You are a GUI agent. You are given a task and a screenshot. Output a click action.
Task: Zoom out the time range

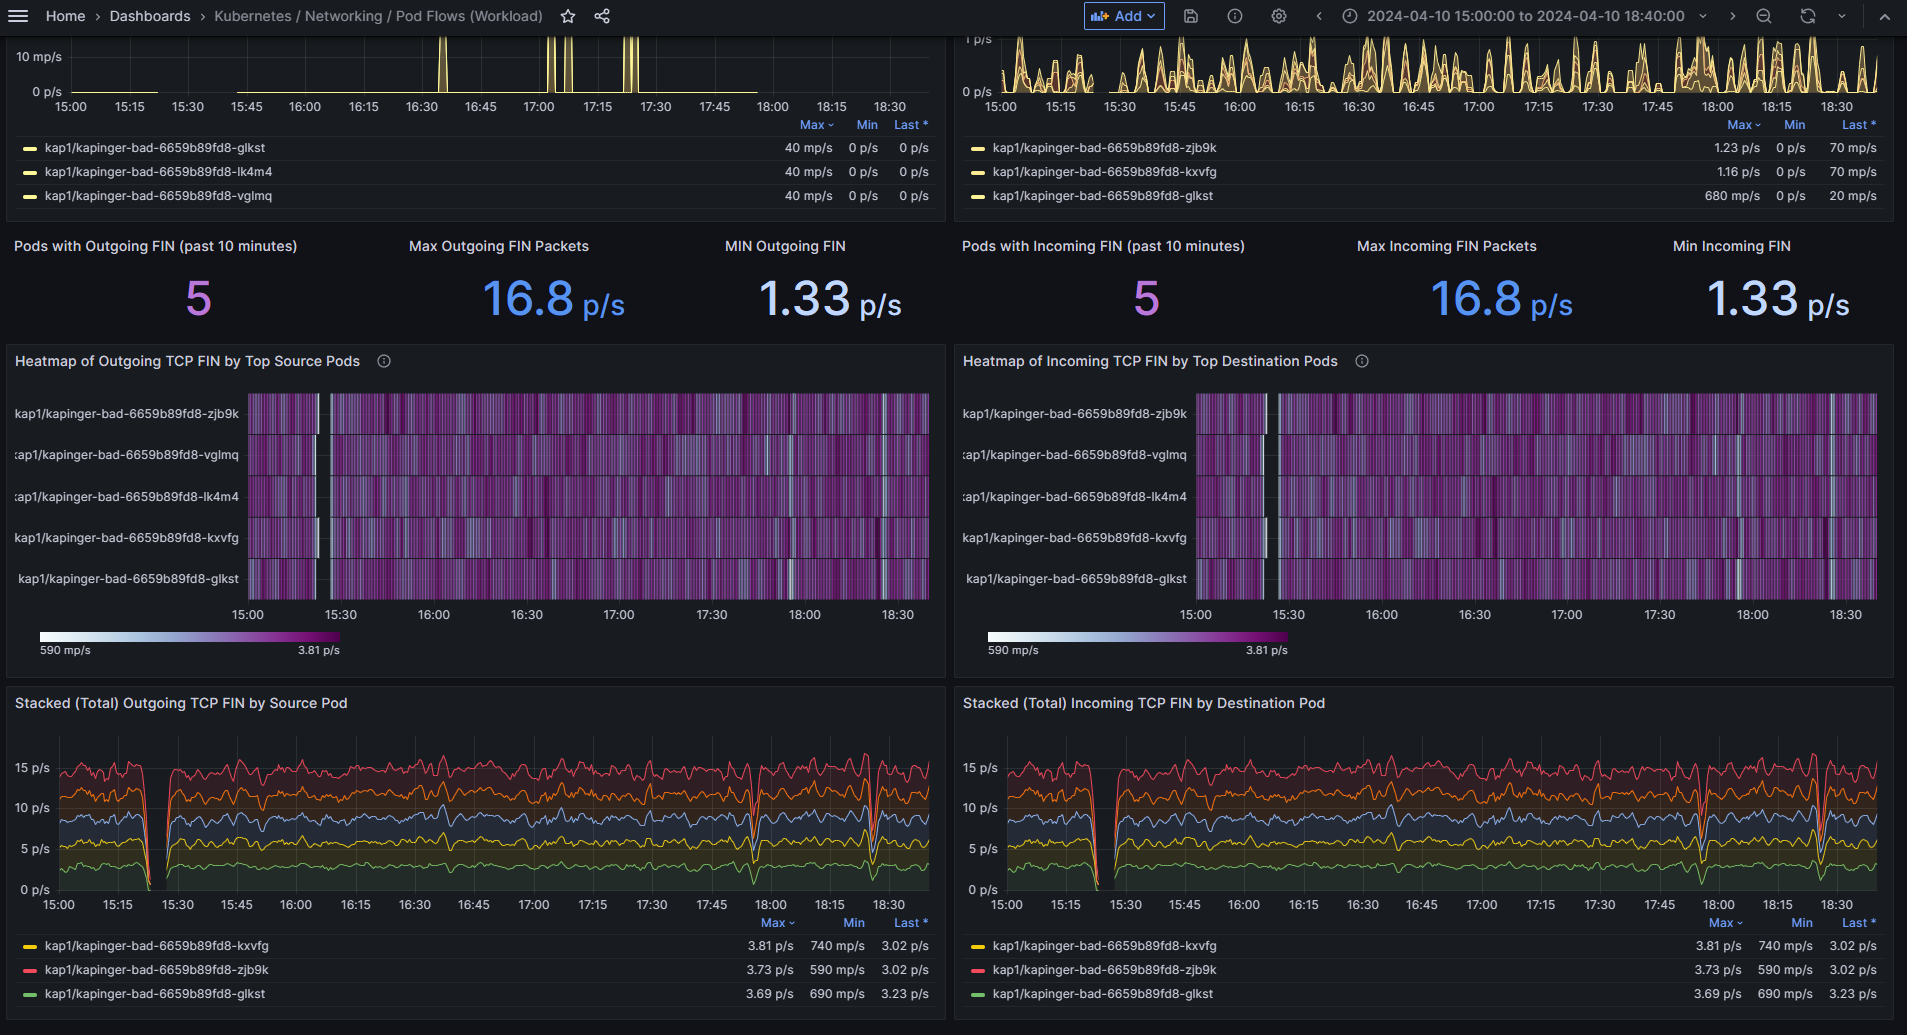[x=1764, y=16]
